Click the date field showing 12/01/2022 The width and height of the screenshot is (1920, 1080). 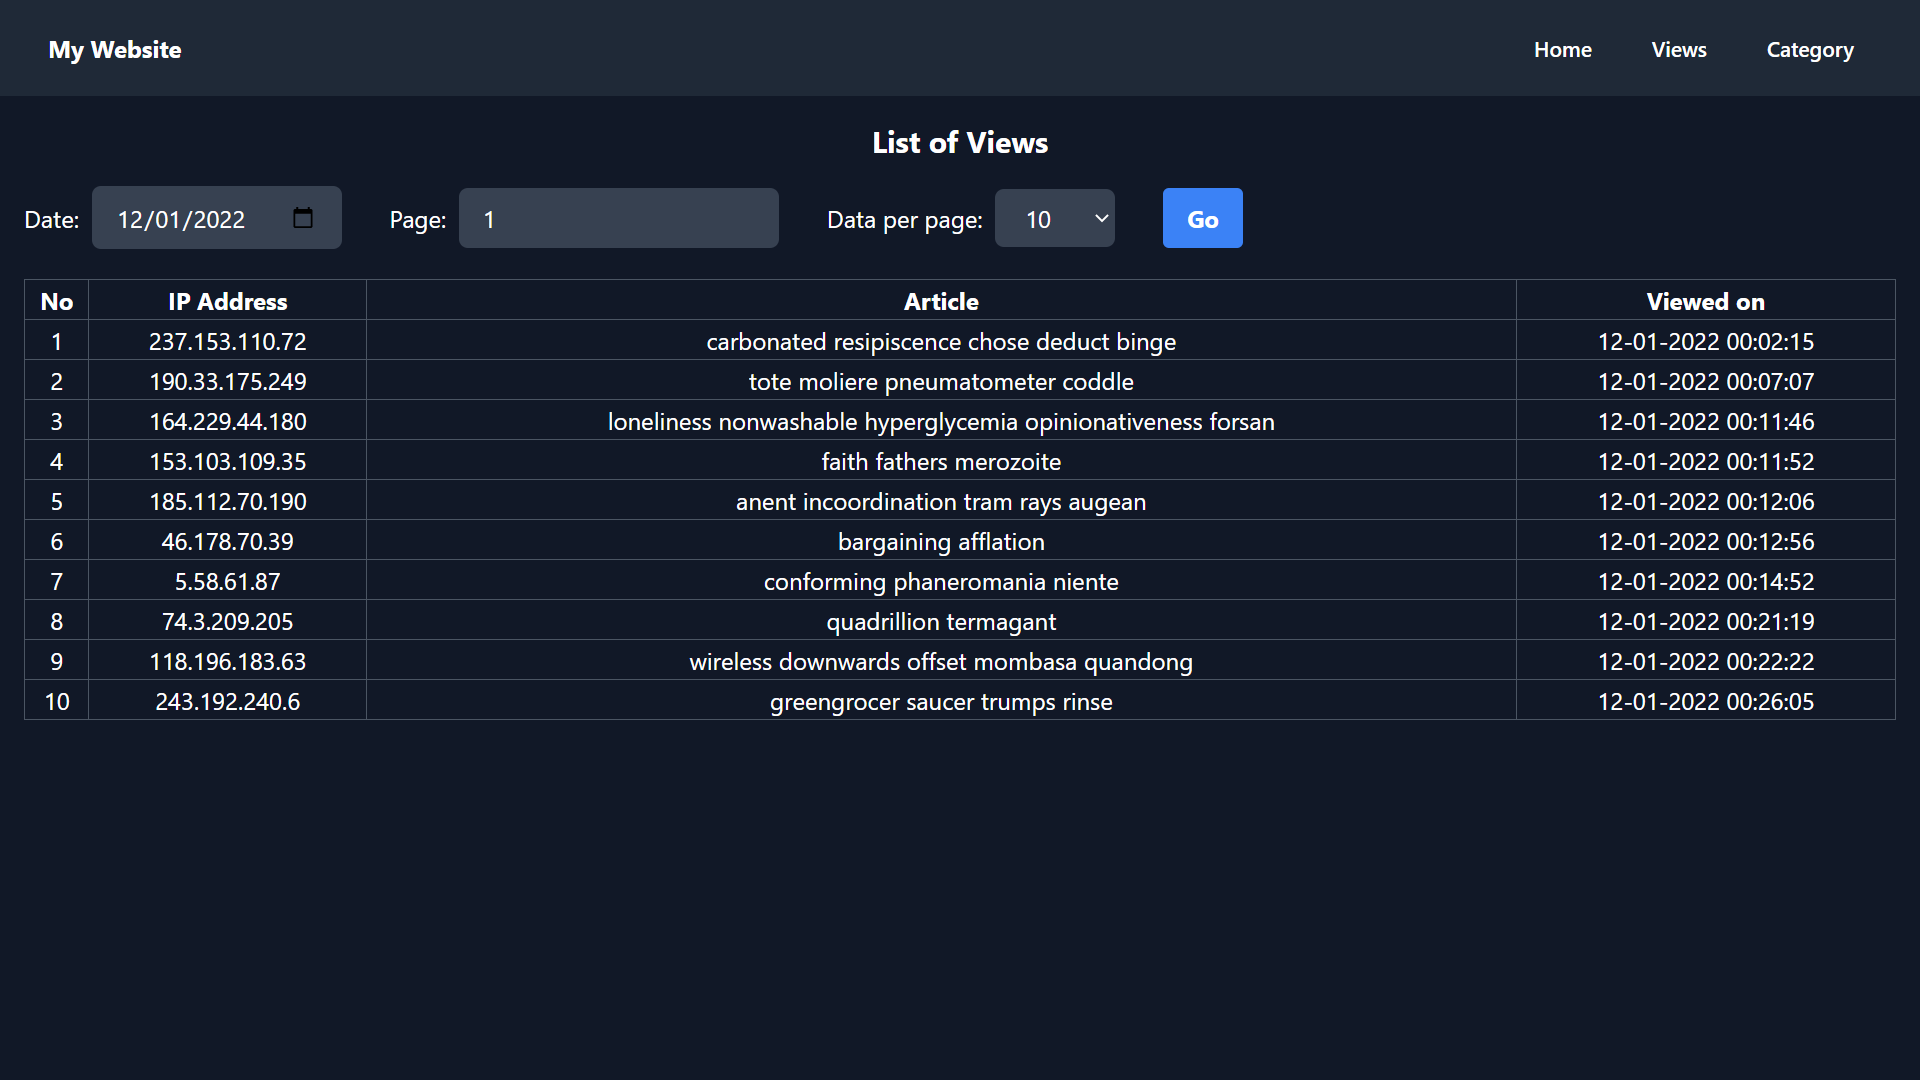pos(181,219)
